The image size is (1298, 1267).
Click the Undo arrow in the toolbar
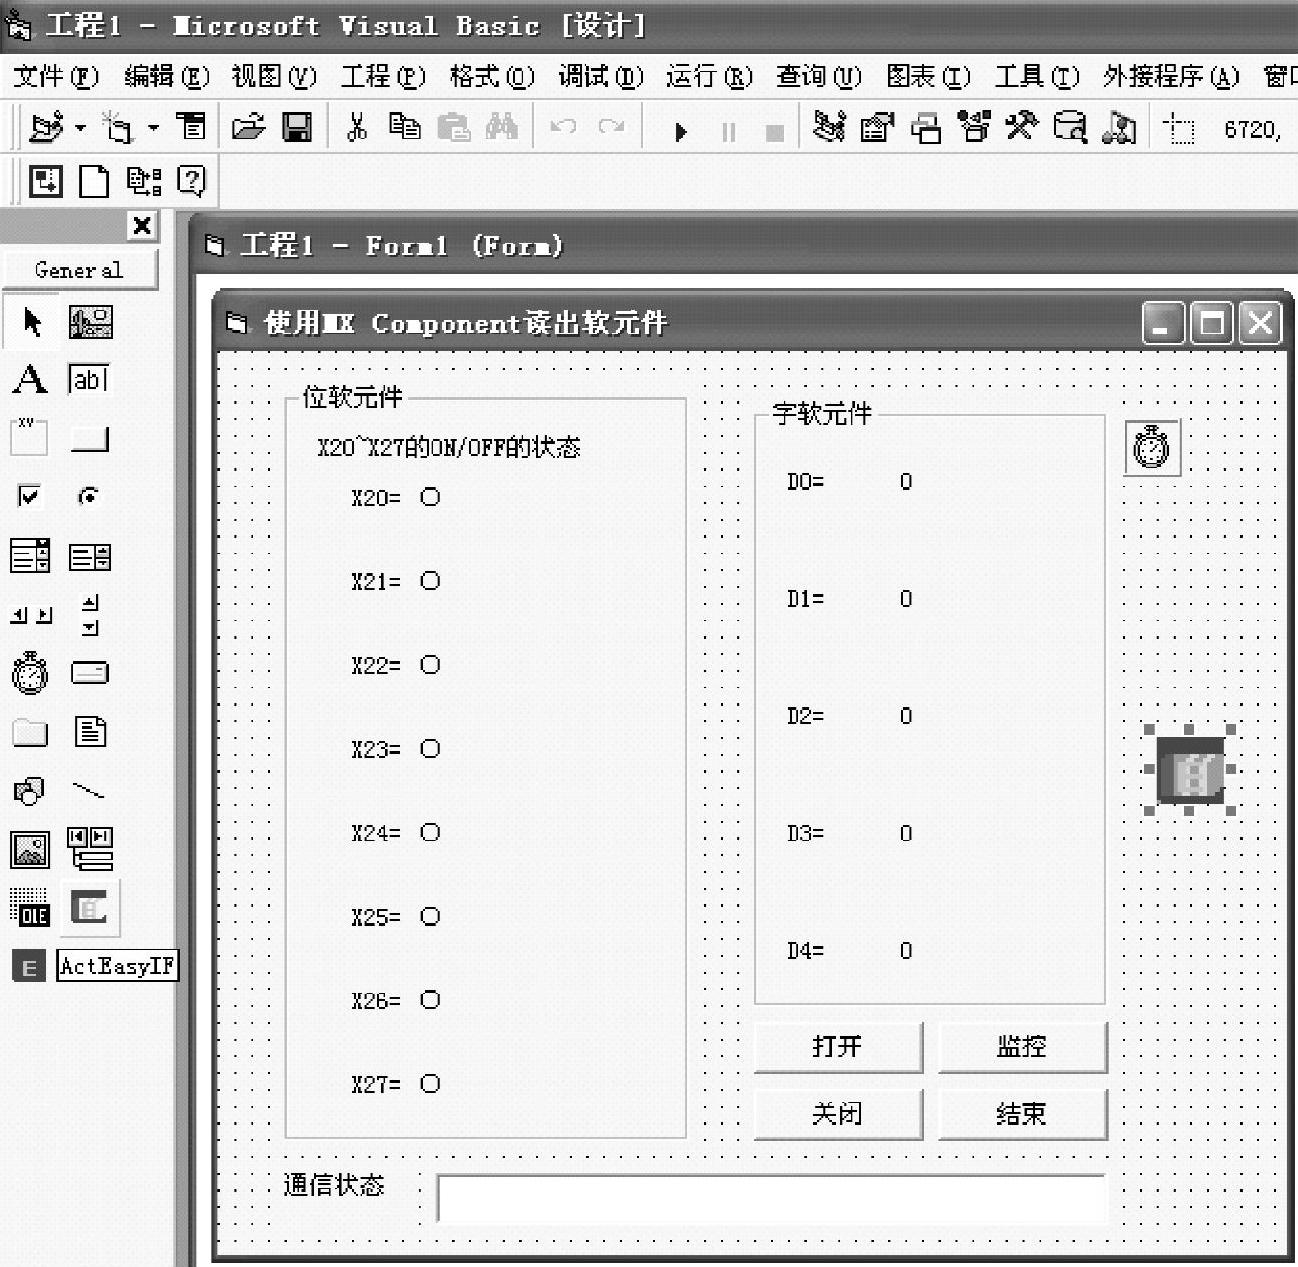(x=564, y=127)
